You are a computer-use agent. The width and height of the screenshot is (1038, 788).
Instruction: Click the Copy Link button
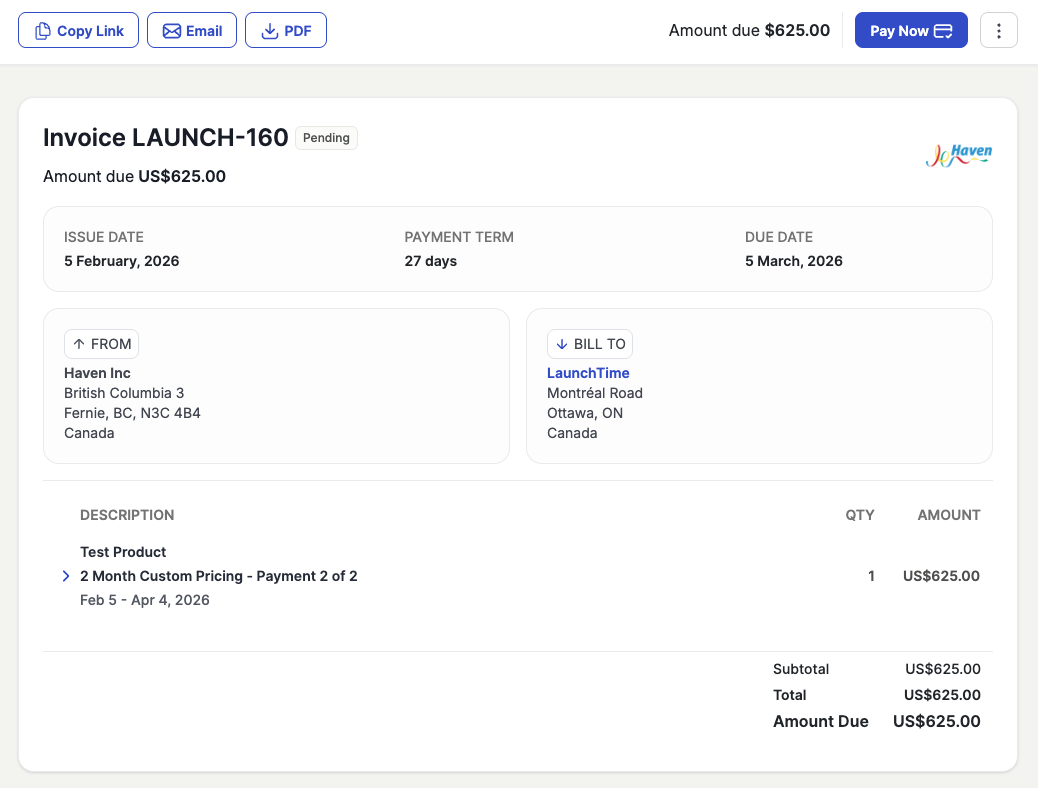pyautogui.click(x=80, y=31)
